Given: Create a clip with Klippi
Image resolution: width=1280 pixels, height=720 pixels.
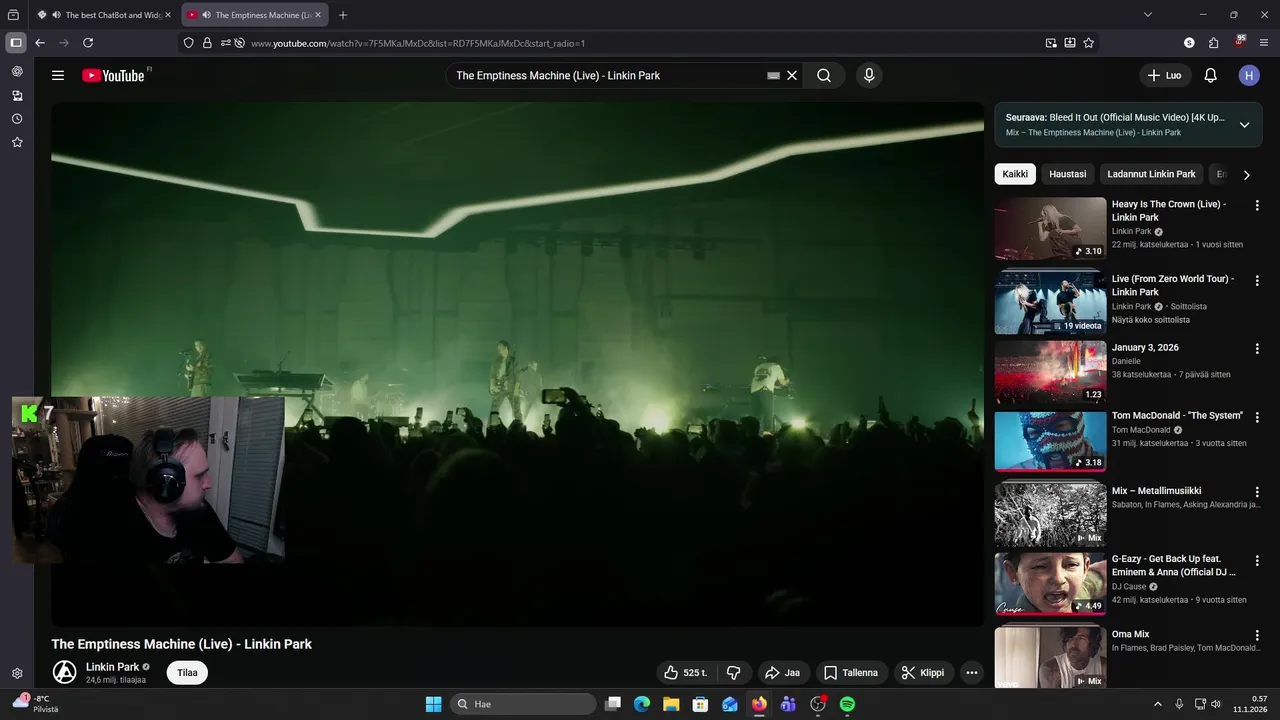Looking at the screenshot, I should point(923,673).
